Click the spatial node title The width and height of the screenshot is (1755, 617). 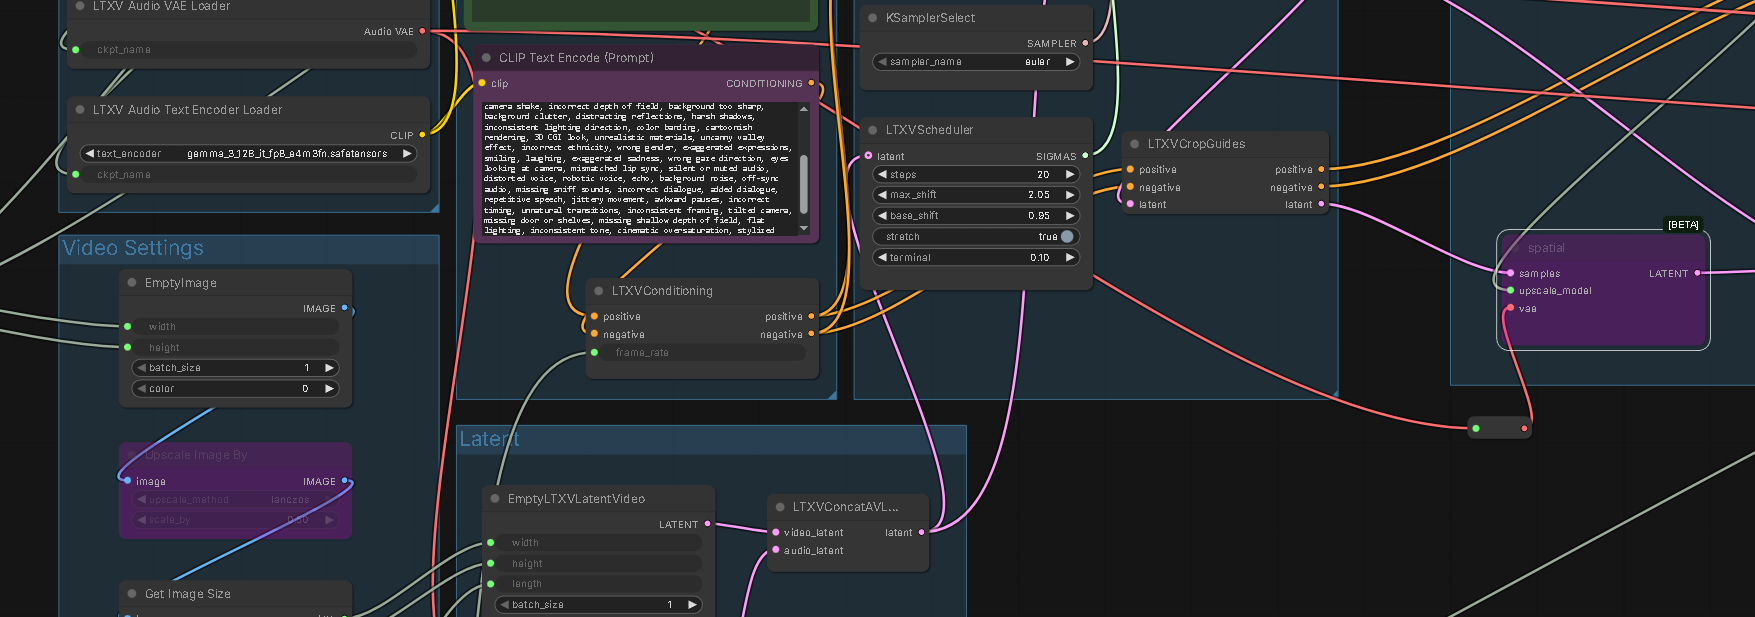point(1546,248)
